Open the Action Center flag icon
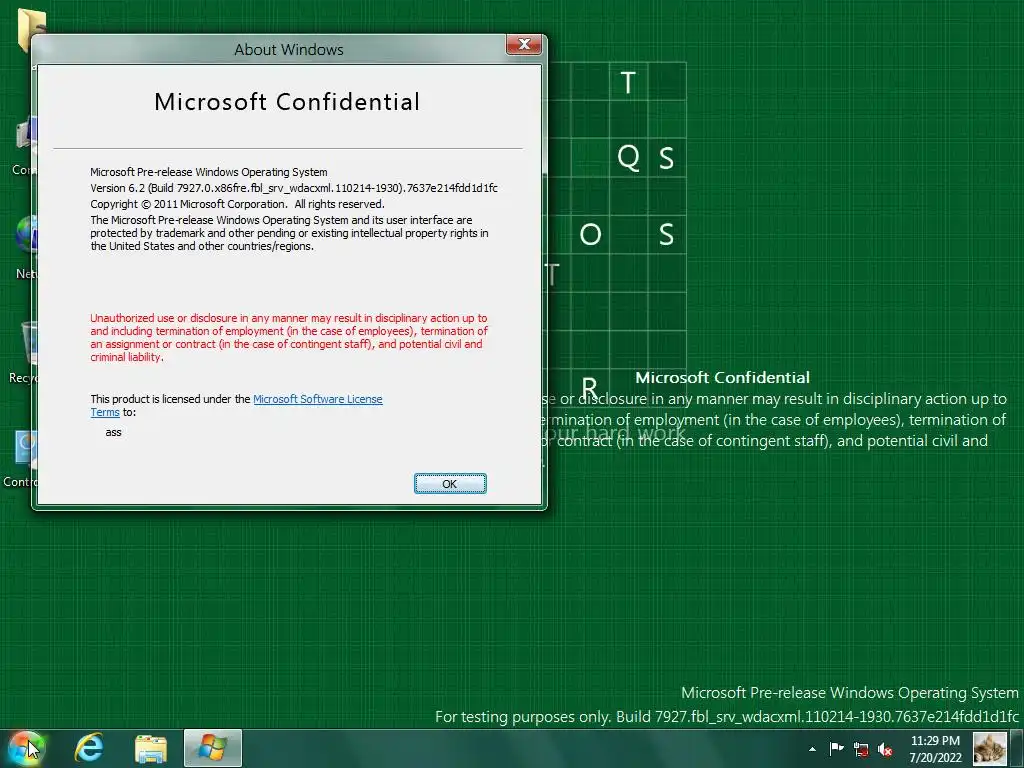The image size is (1024, 768). pyautogui.click(x=836, y=749)
